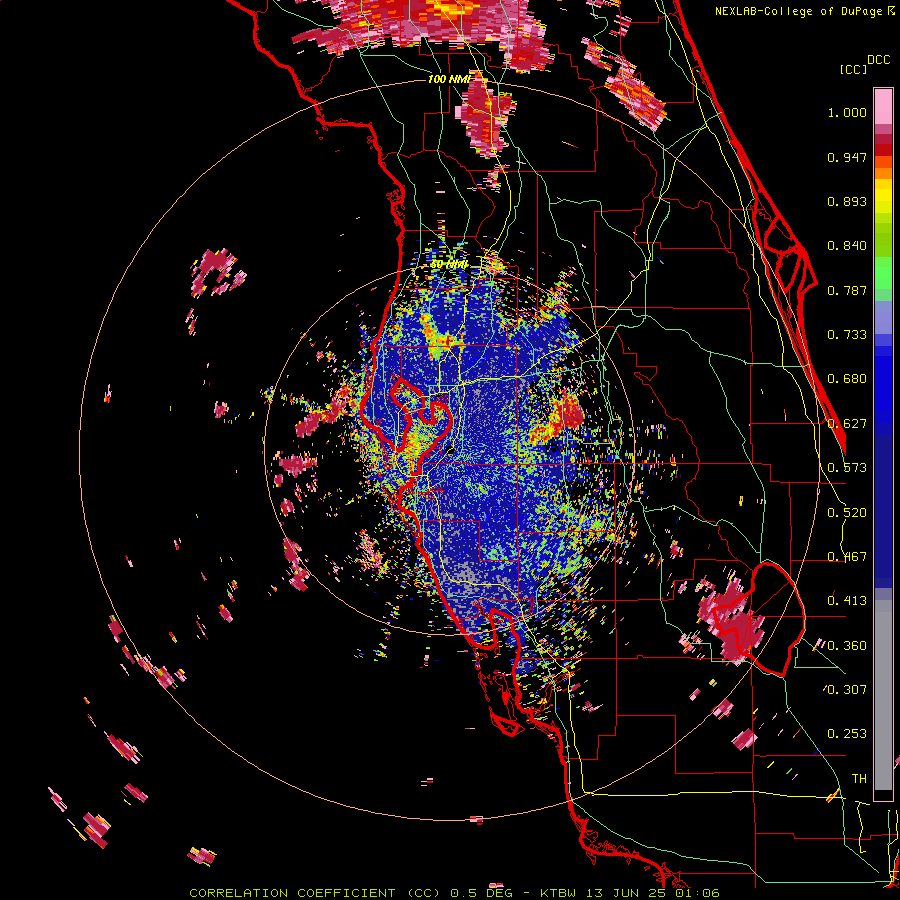This screenshot has width=900, height=900.
Task: Pick the pink segment of the color bar
Action: [883, 106]
